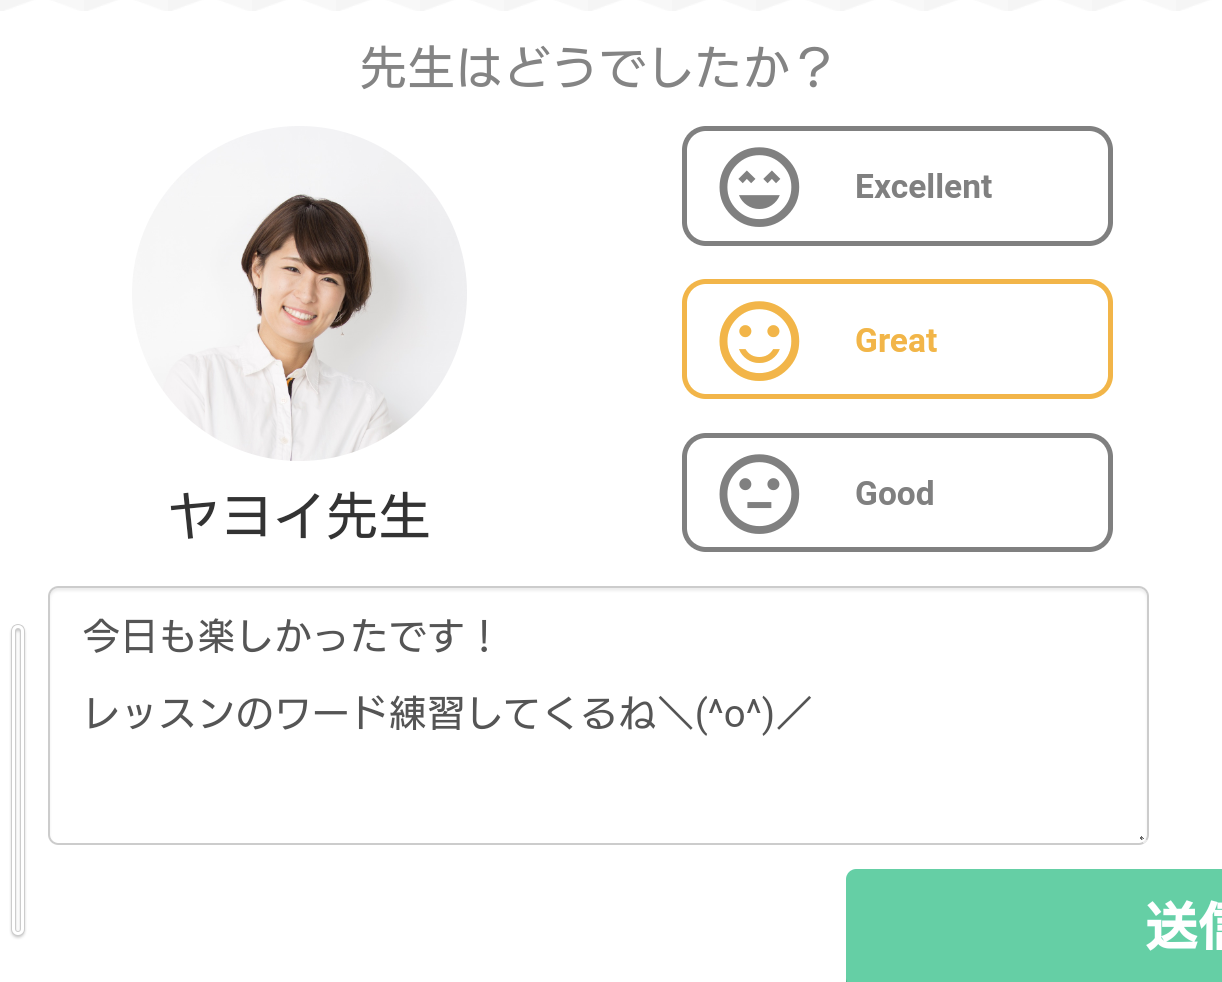Click the laughing face icon for Excellent

click(x=759, y=187)
